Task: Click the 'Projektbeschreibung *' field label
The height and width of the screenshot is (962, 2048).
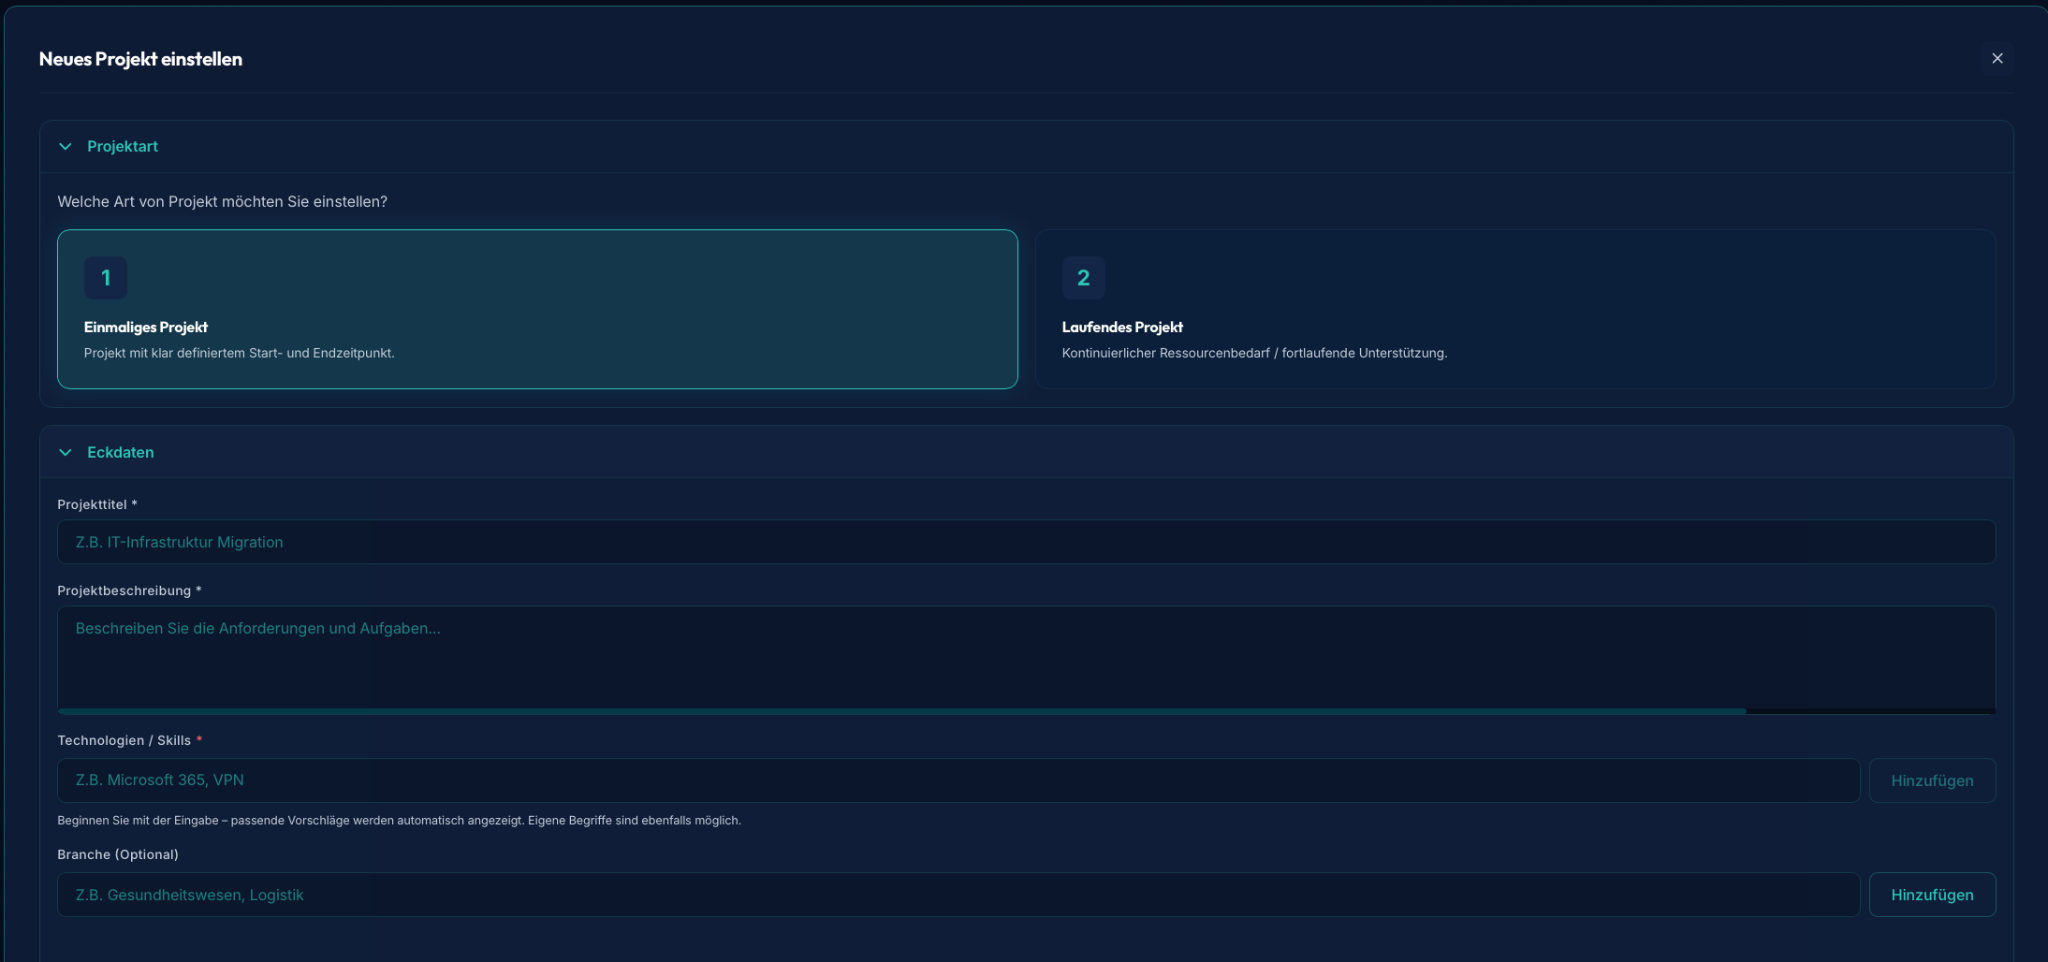Action: coord(129,591)
